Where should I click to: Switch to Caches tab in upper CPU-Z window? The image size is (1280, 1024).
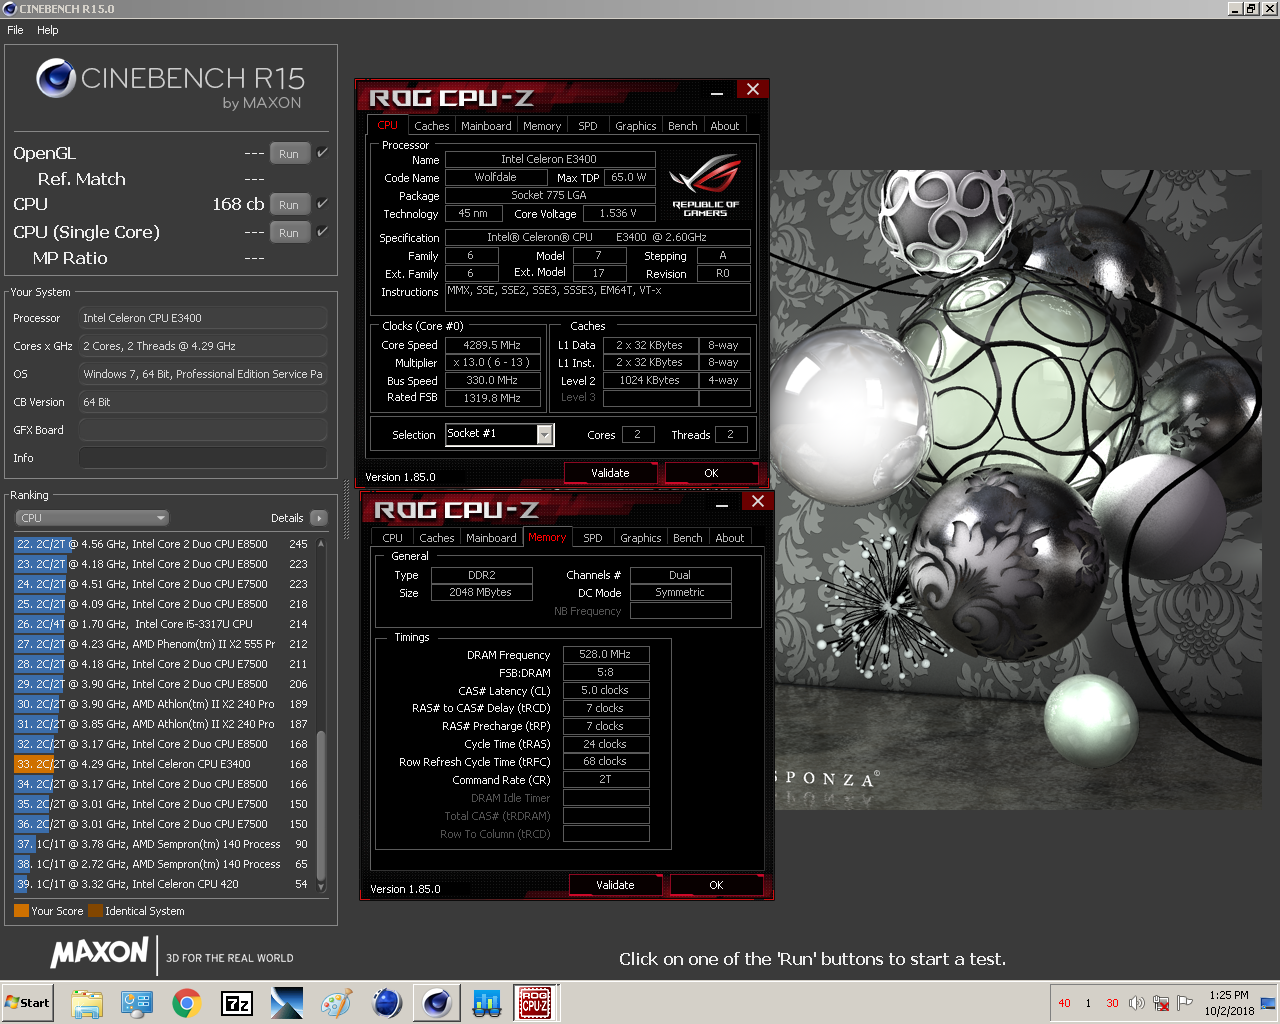click(x=431, y=126)
